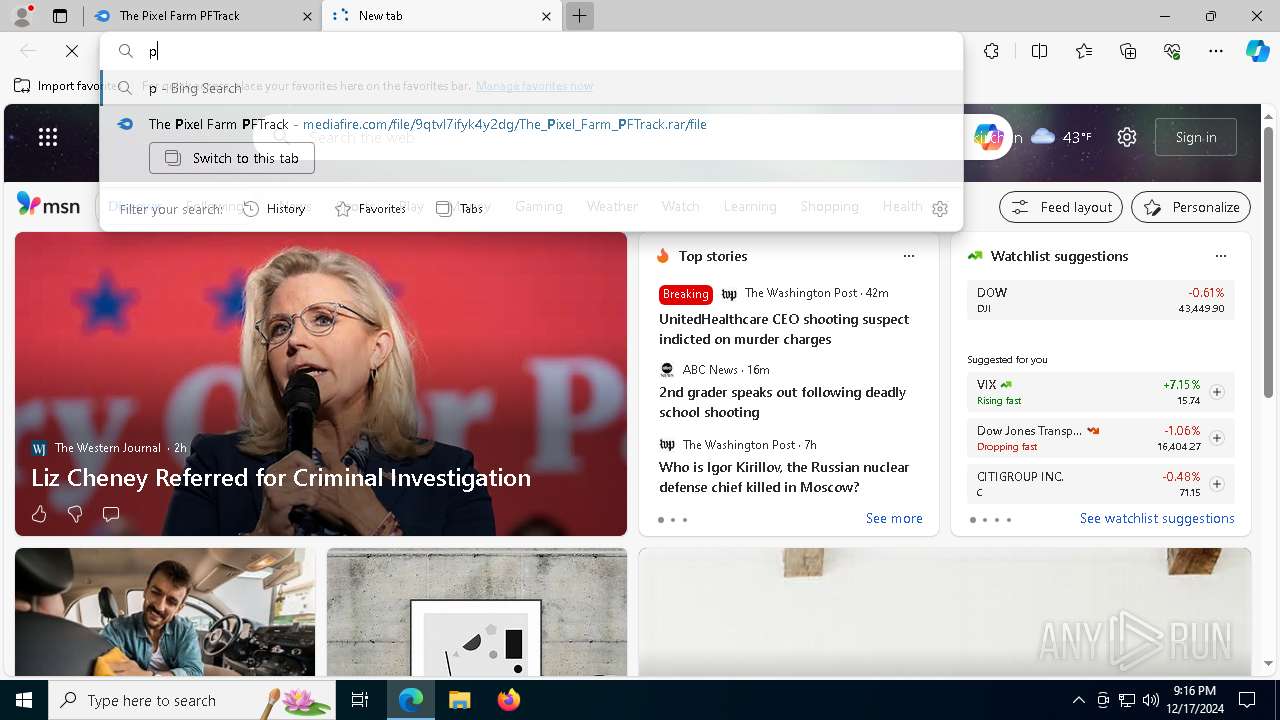Open the tab actions menu icon
Viewport: 1280px width, 720px height.
(60, 16)
